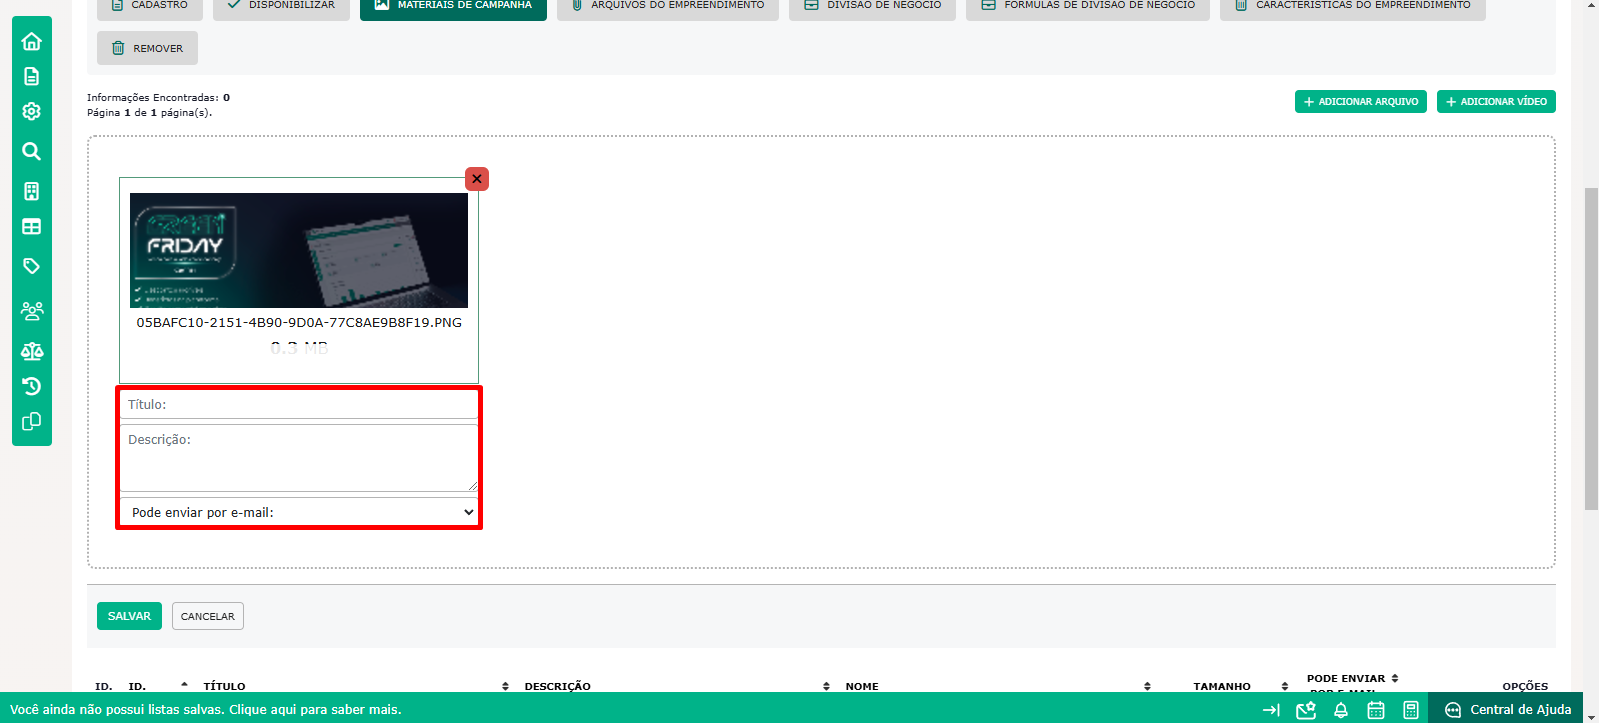
Task: Sort by the second ID column arrow
Action: [184, 685]
